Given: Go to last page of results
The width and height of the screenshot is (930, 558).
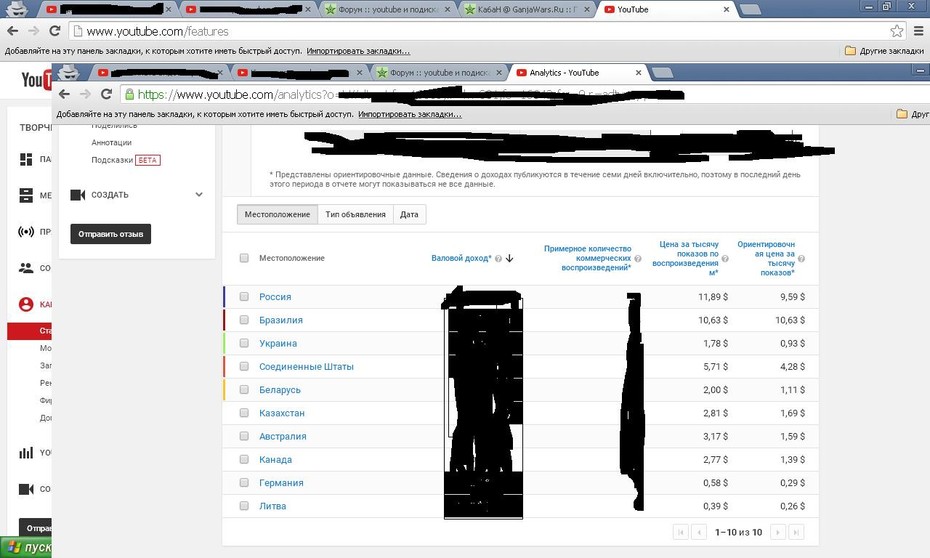Looking at the screenshot, I should pos(796,533).
